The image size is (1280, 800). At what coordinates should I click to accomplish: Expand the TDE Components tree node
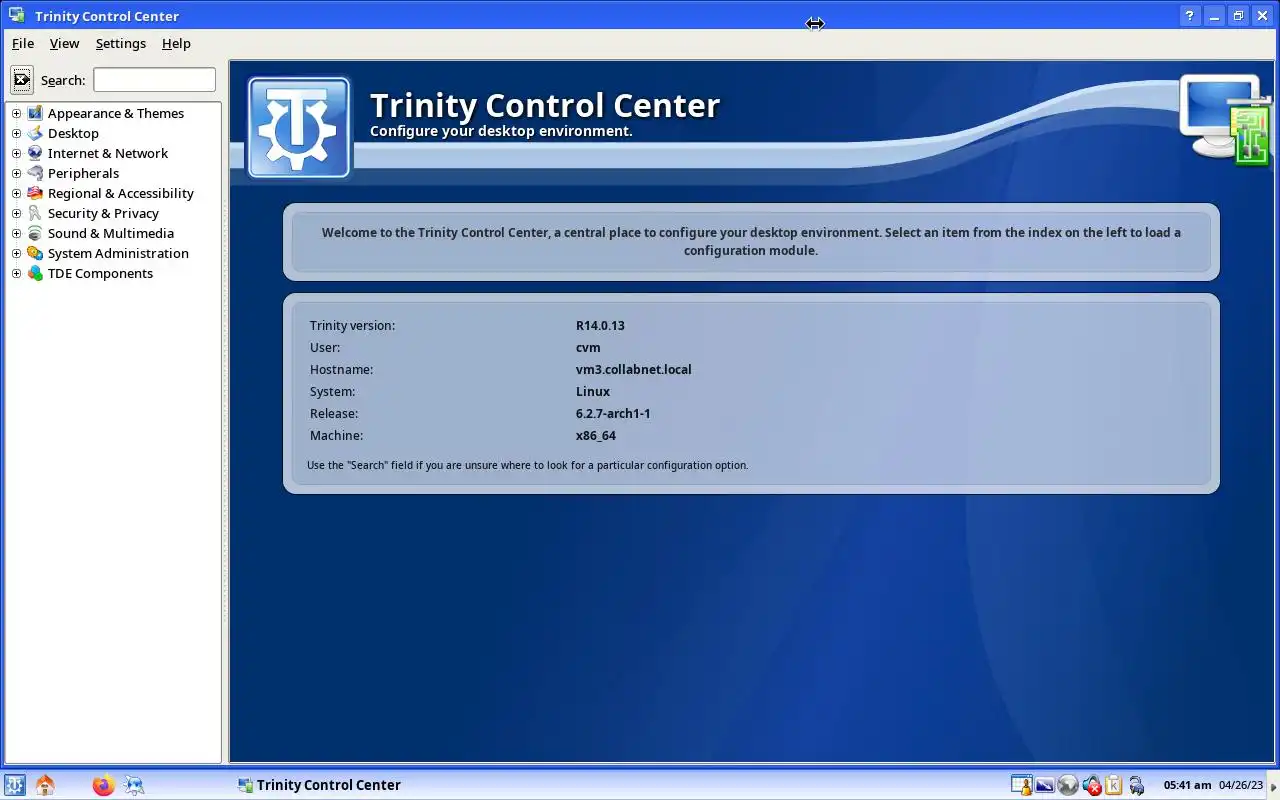tap(16, 273)
